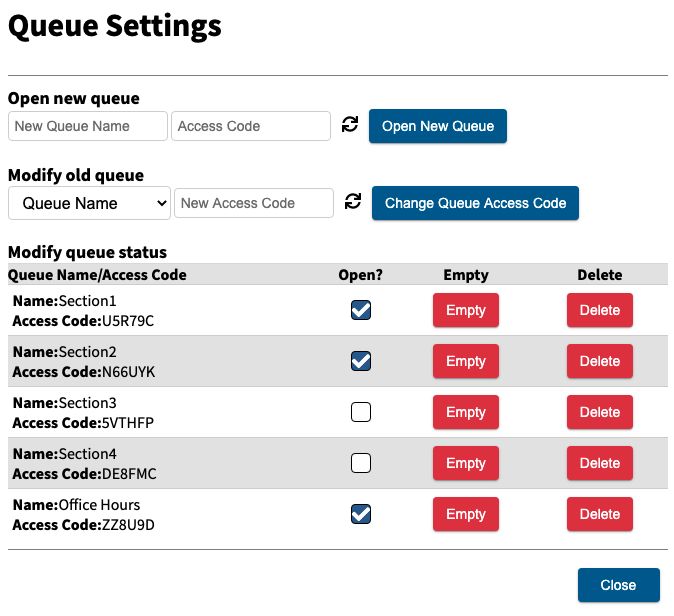Select access code text U5R79C
The height and width of the screenshot is (616, 674).
tap(128, 321)
